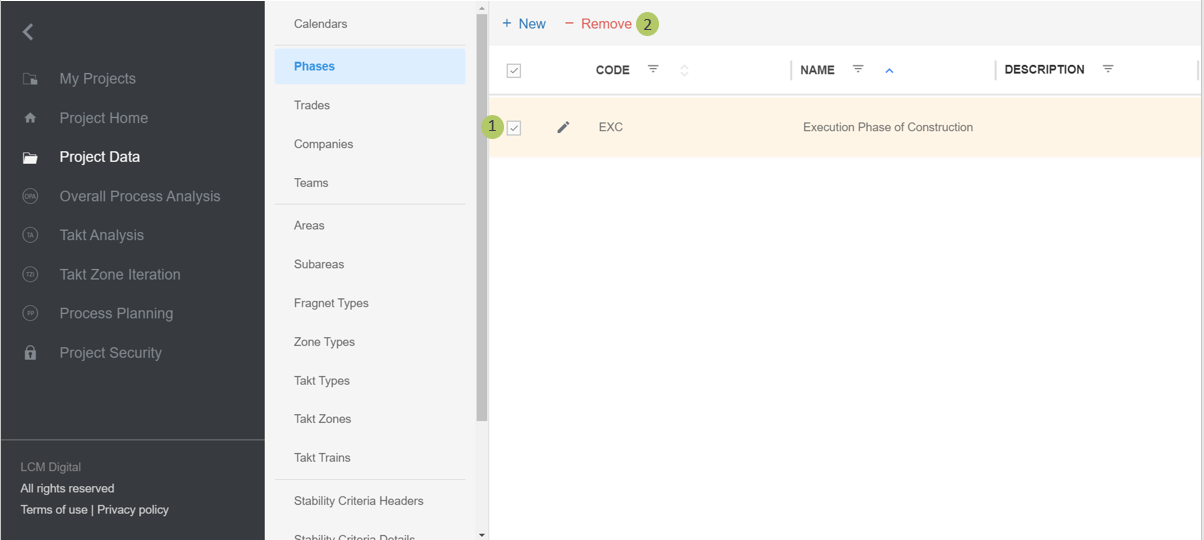Uncheck the EXC row checkbox
This screenshot has width=1204, height=540.
pos(514,128)
